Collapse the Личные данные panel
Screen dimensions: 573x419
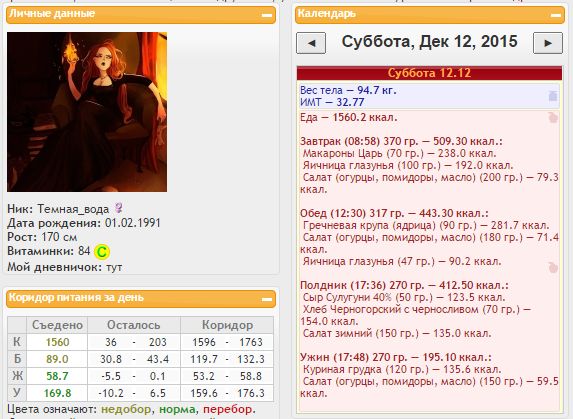pyautogui.click(x=267, y=15)
